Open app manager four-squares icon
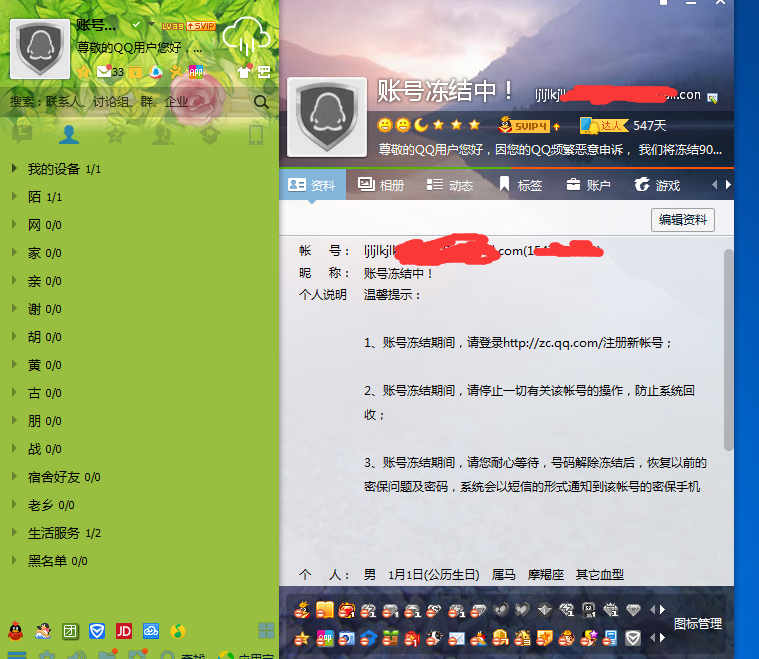 tap(266, 630)
